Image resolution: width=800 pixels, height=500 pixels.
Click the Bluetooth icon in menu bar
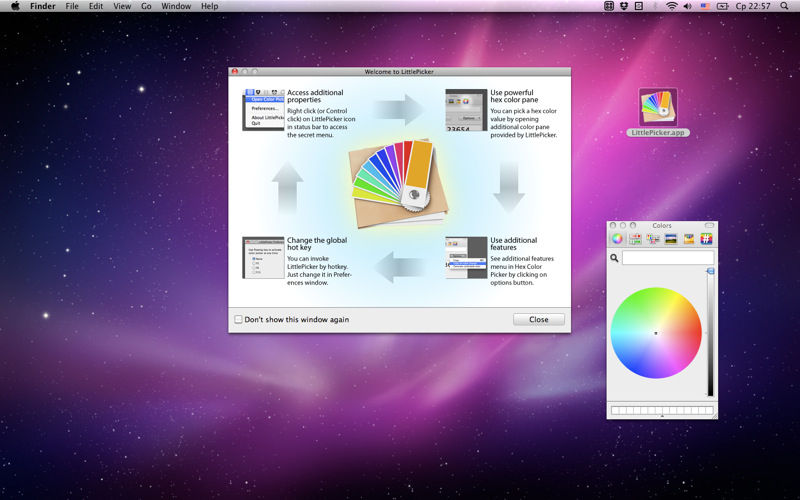coord(656,6)
